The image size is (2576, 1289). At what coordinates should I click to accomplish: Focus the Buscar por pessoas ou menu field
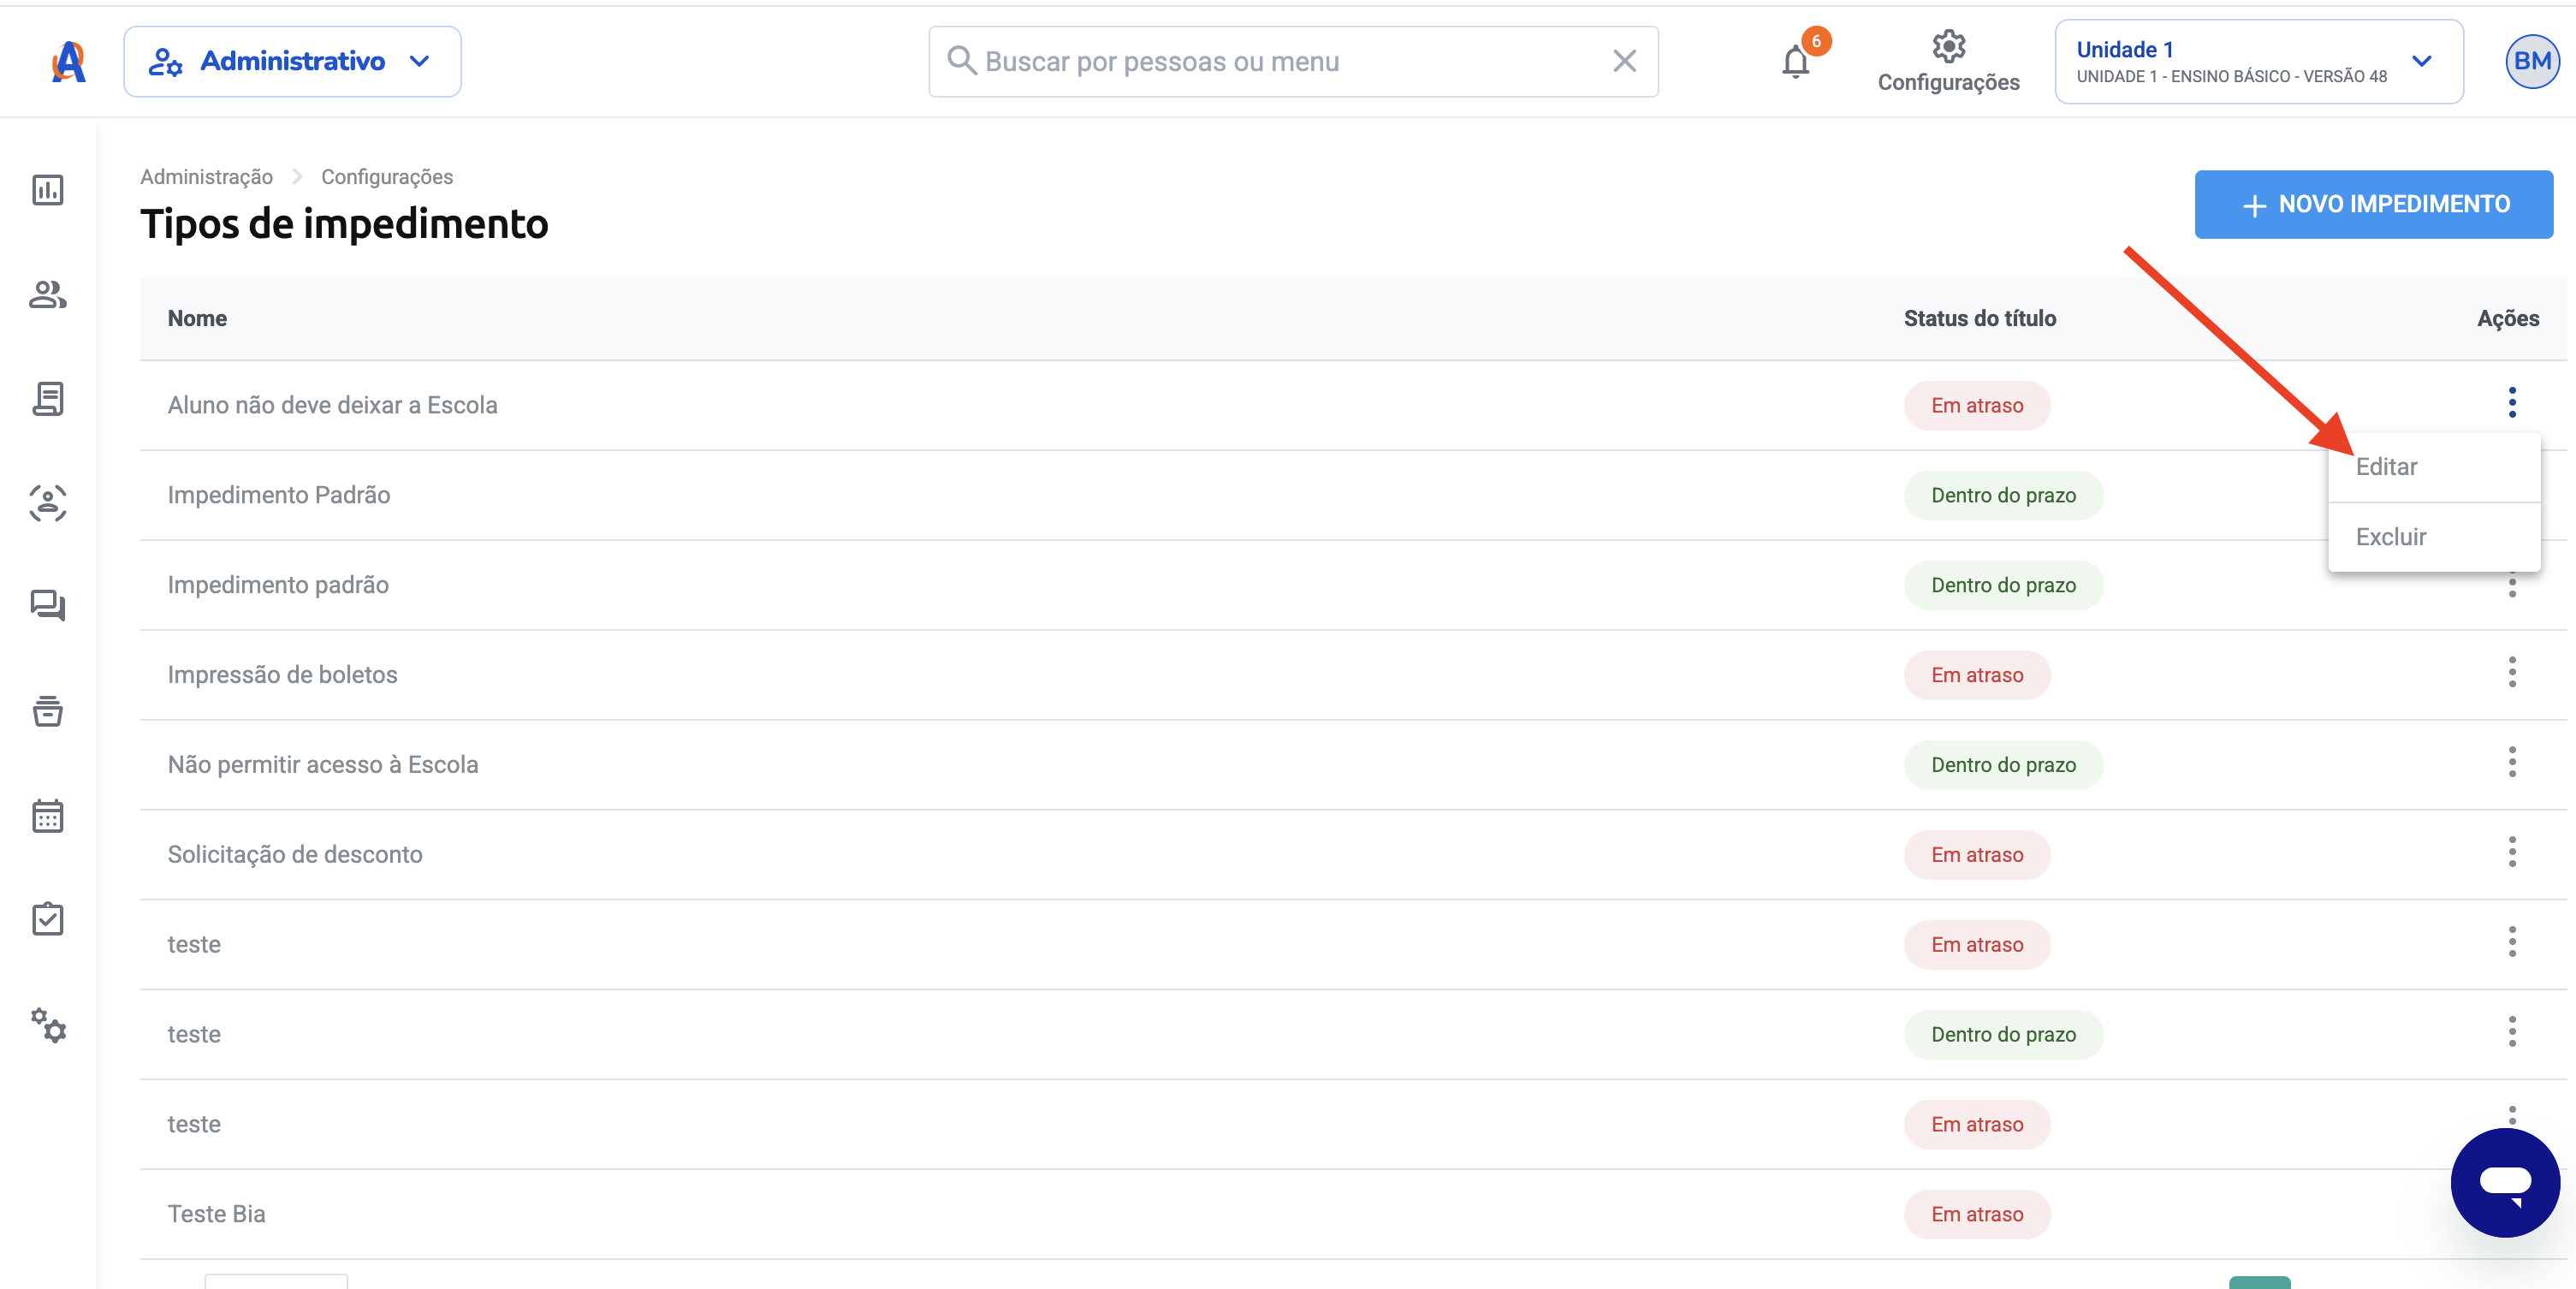[x=1292, y=62]
